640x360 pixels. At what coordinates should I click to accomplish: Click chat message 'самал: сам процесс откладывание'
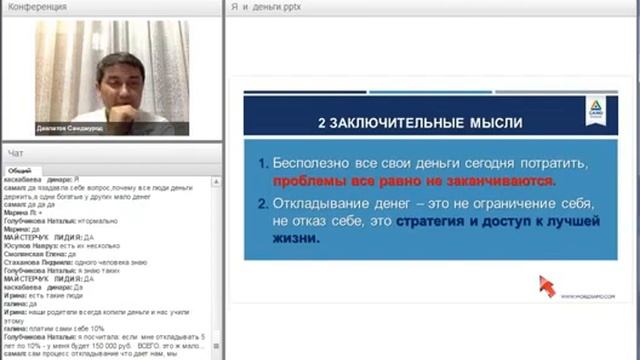pos(90,354)
